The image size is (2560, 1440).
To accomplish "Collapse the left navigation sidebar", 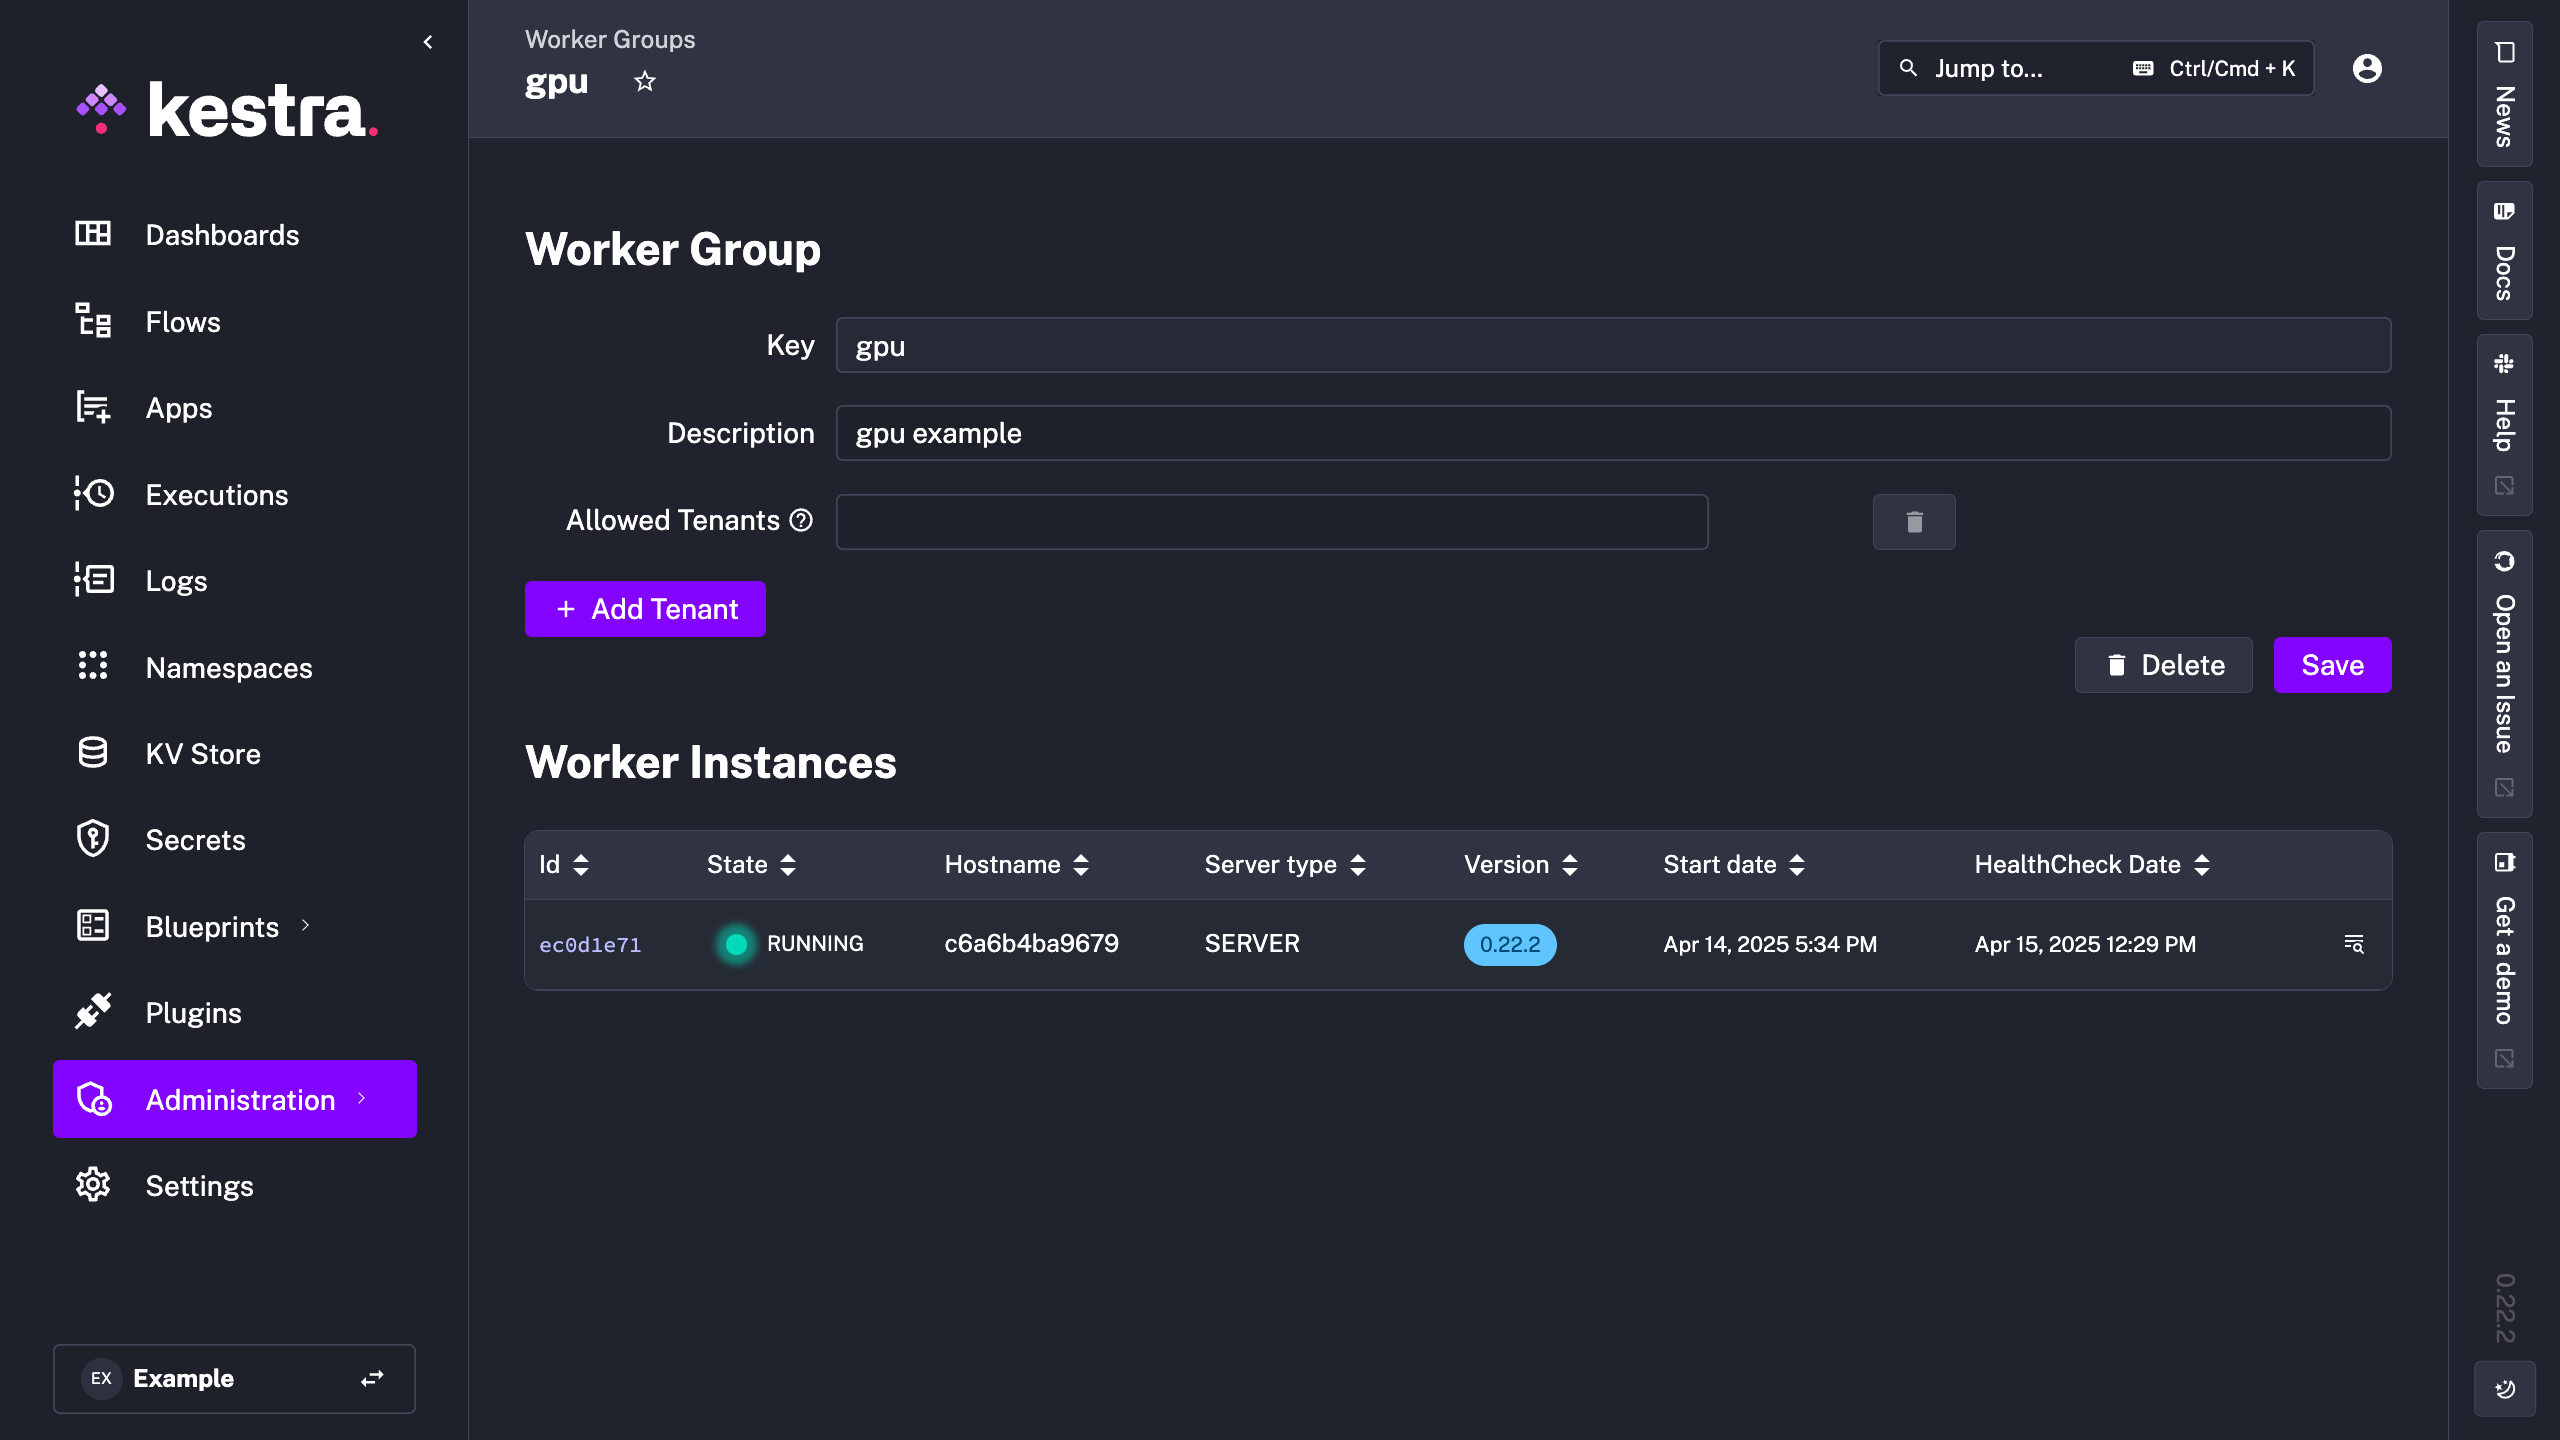I will [x=428, y=41].
